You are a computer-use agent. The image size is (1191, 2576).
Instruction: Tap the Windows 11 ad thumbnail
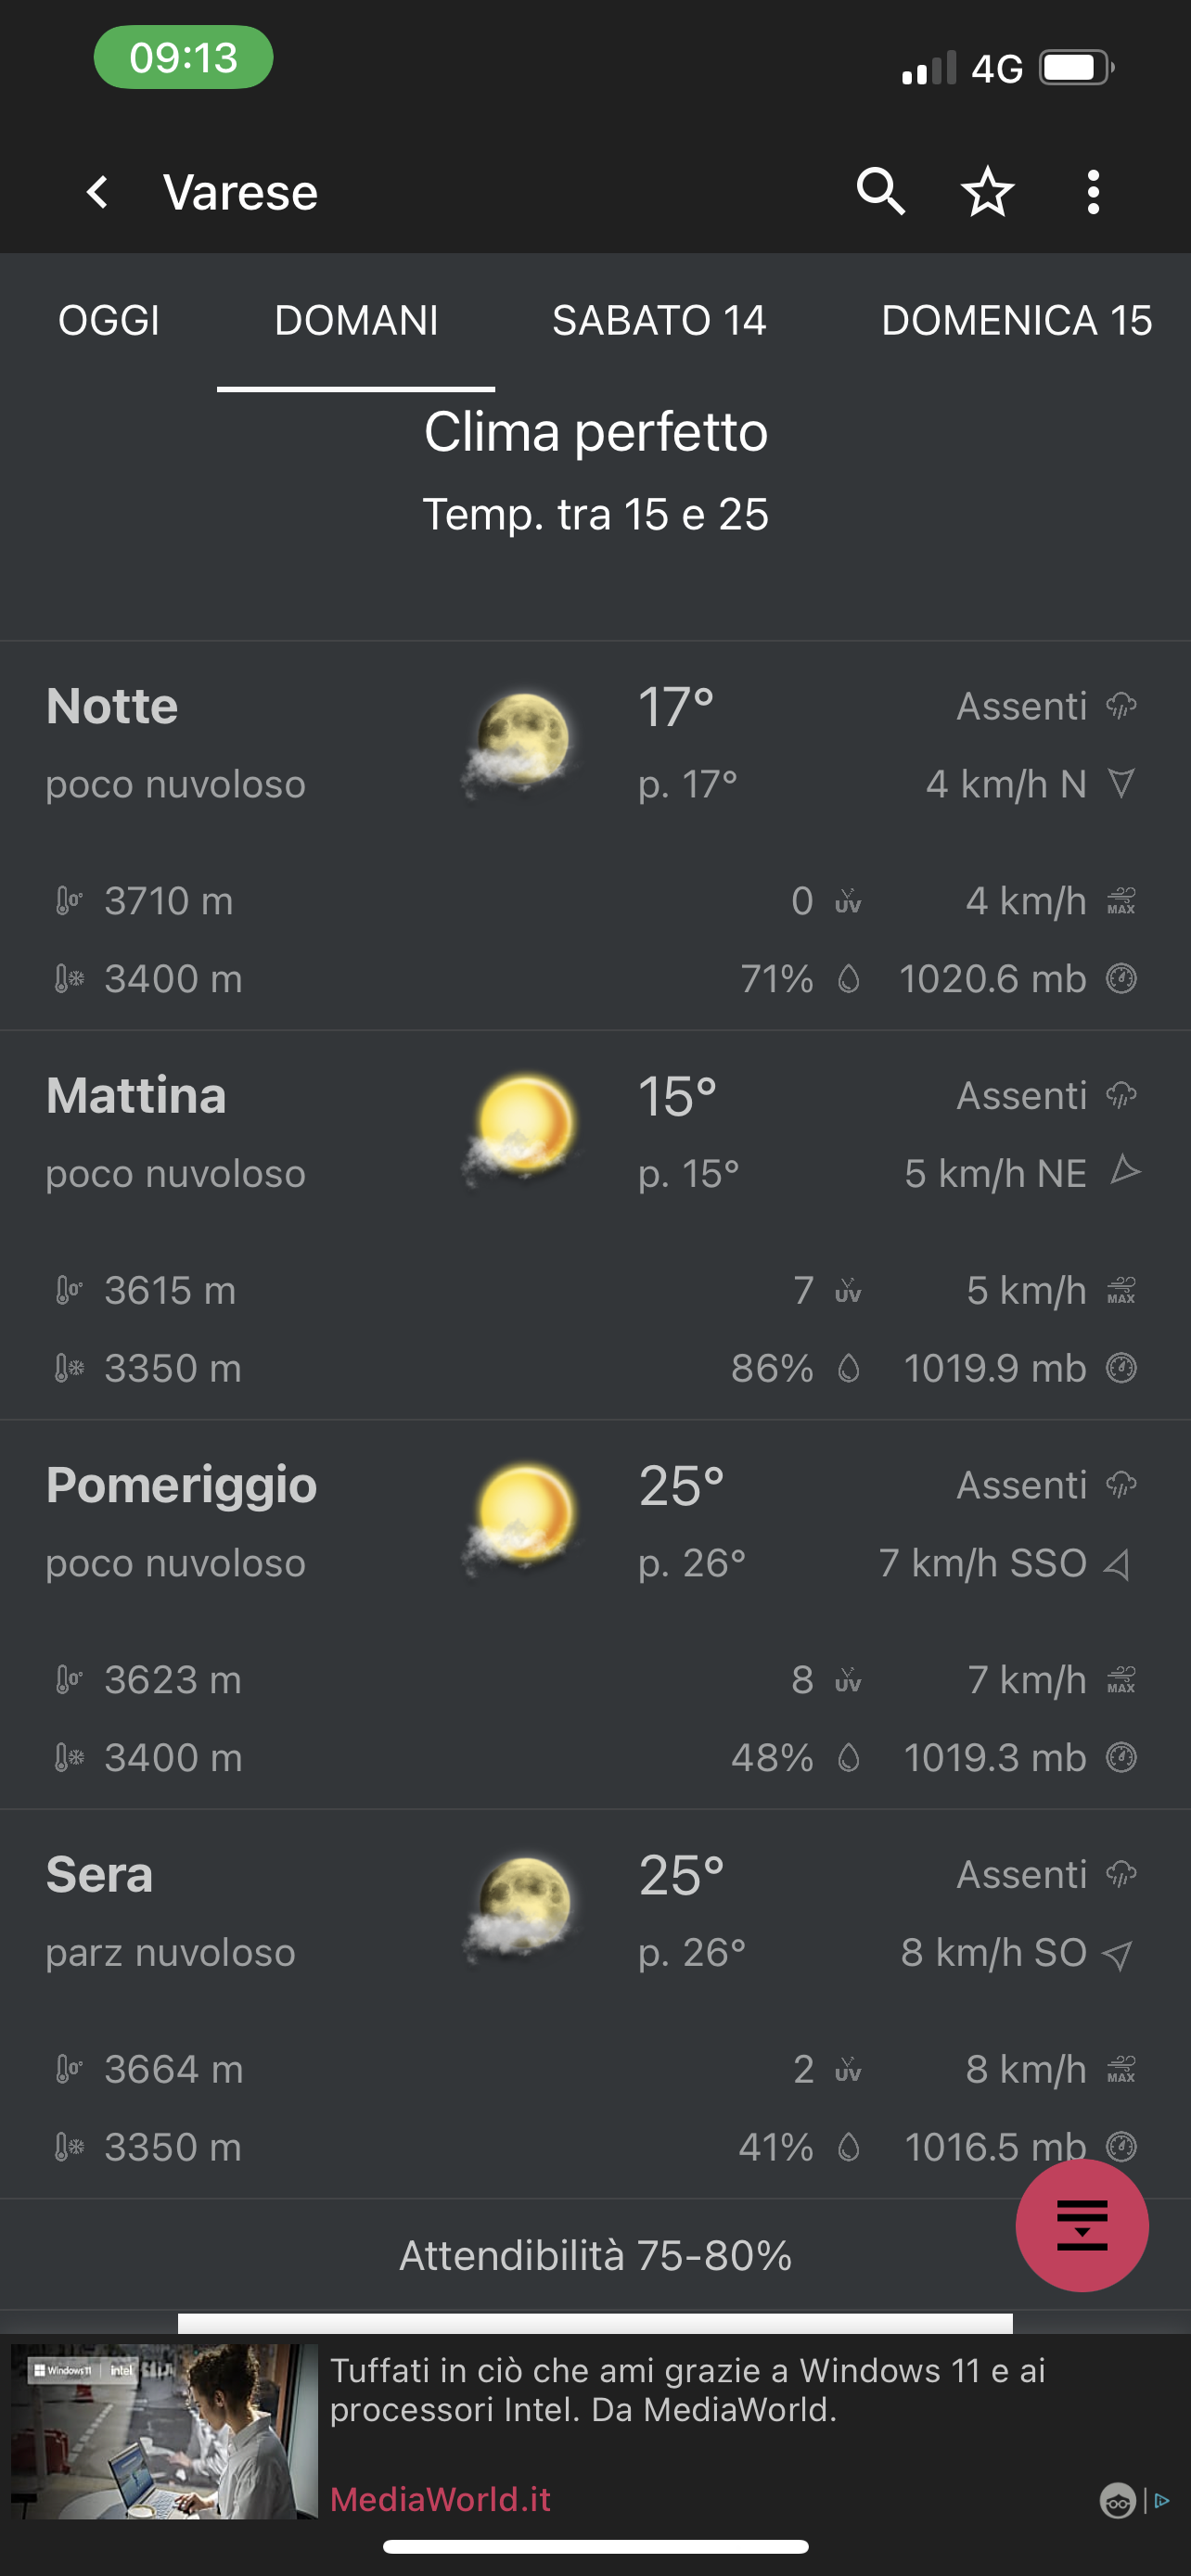tap(164, 2430)
